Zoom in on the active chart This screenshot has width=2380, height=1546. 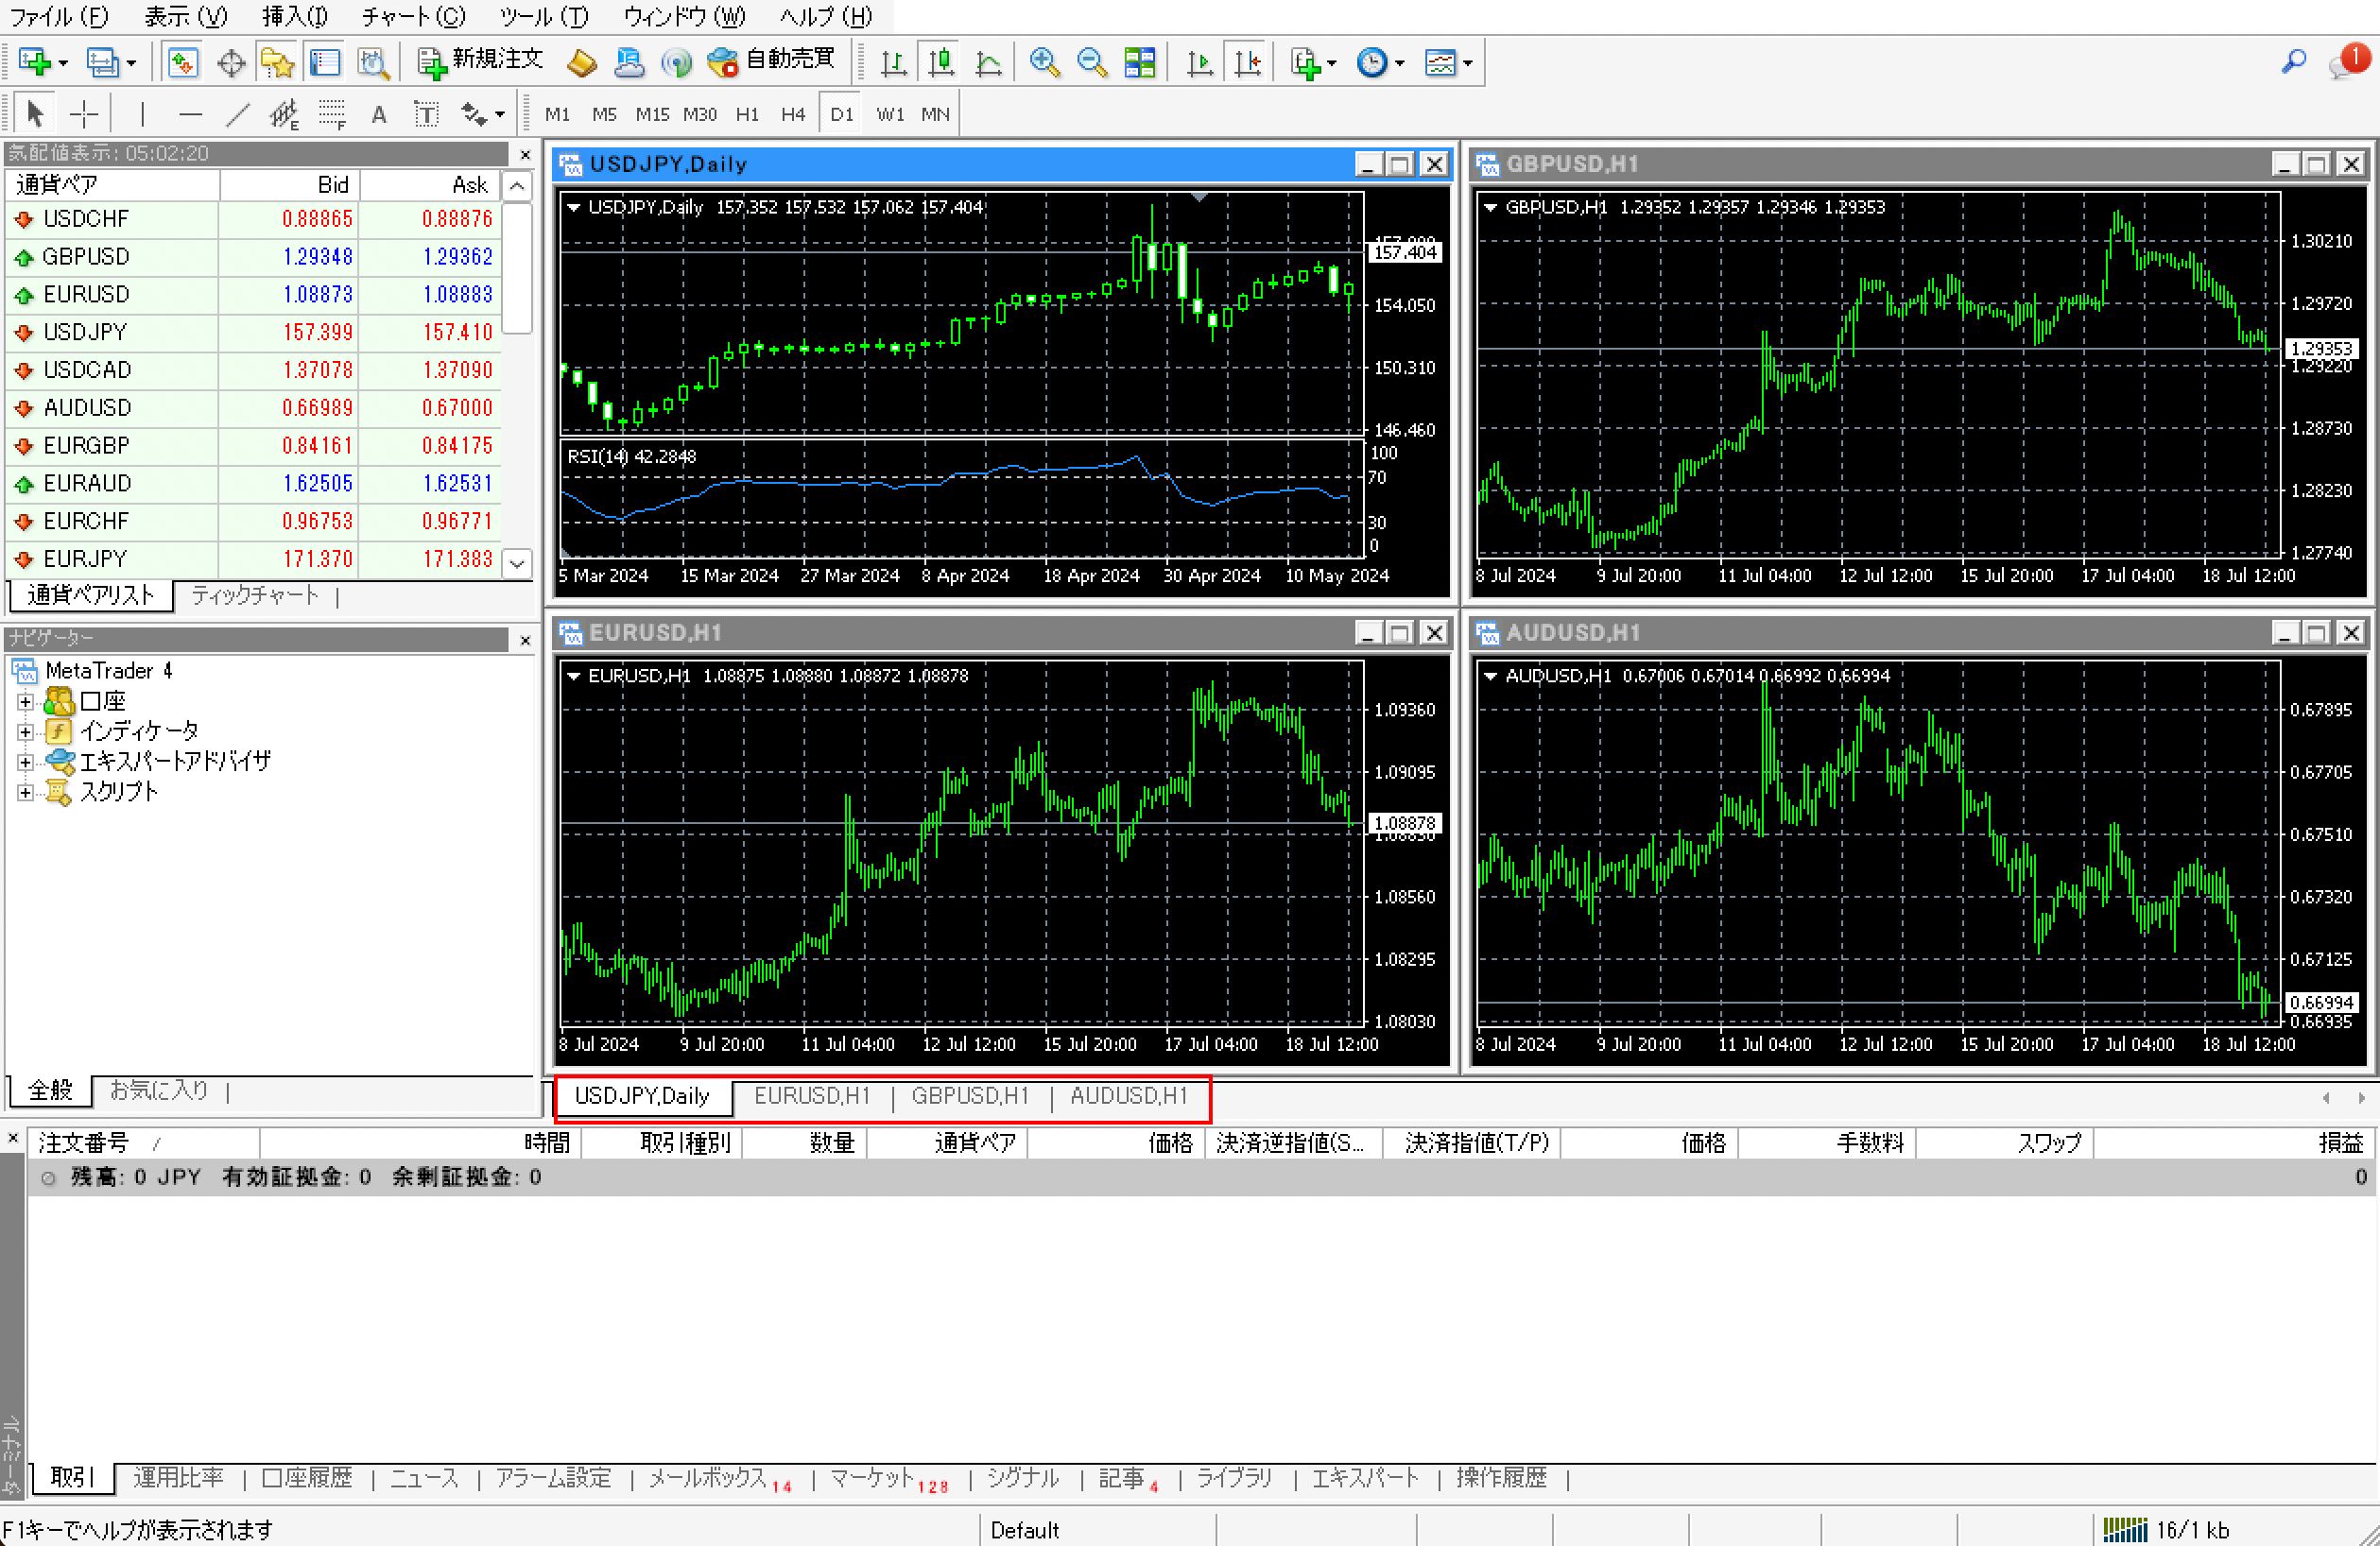pos(1045,62)
